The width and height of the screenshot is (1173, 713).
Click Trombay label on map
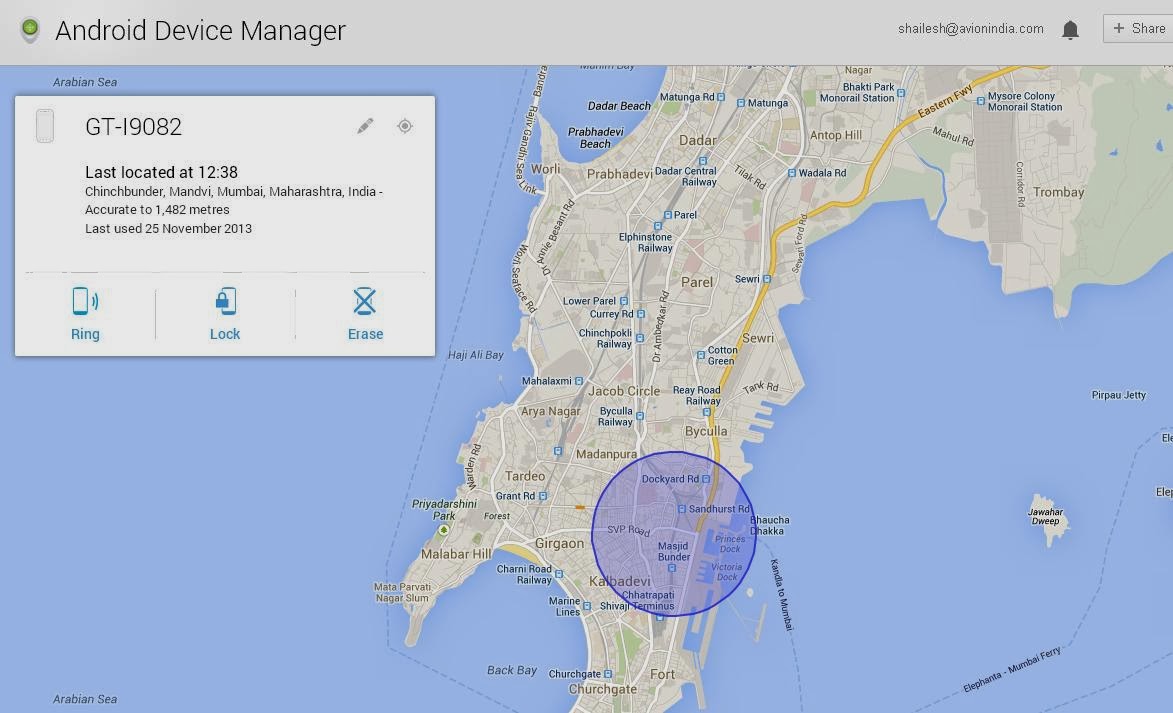click(x=1059, y=192)
